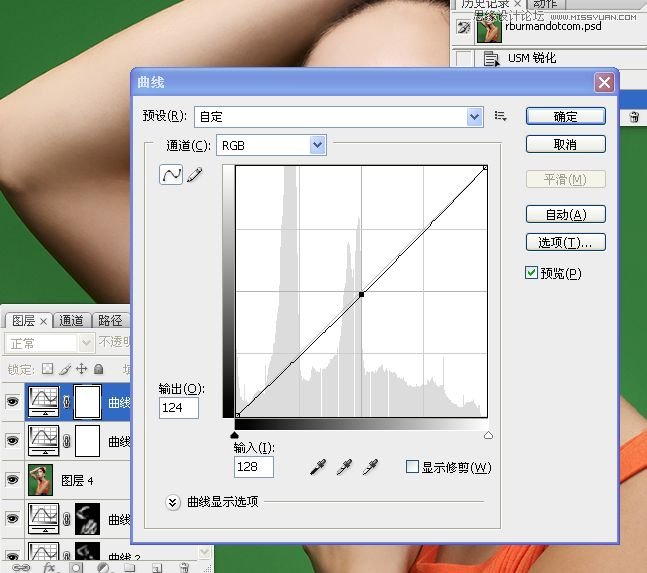The image size is (647, 573).
Task: Lock all with padlock icon
Action: [99, 368]
